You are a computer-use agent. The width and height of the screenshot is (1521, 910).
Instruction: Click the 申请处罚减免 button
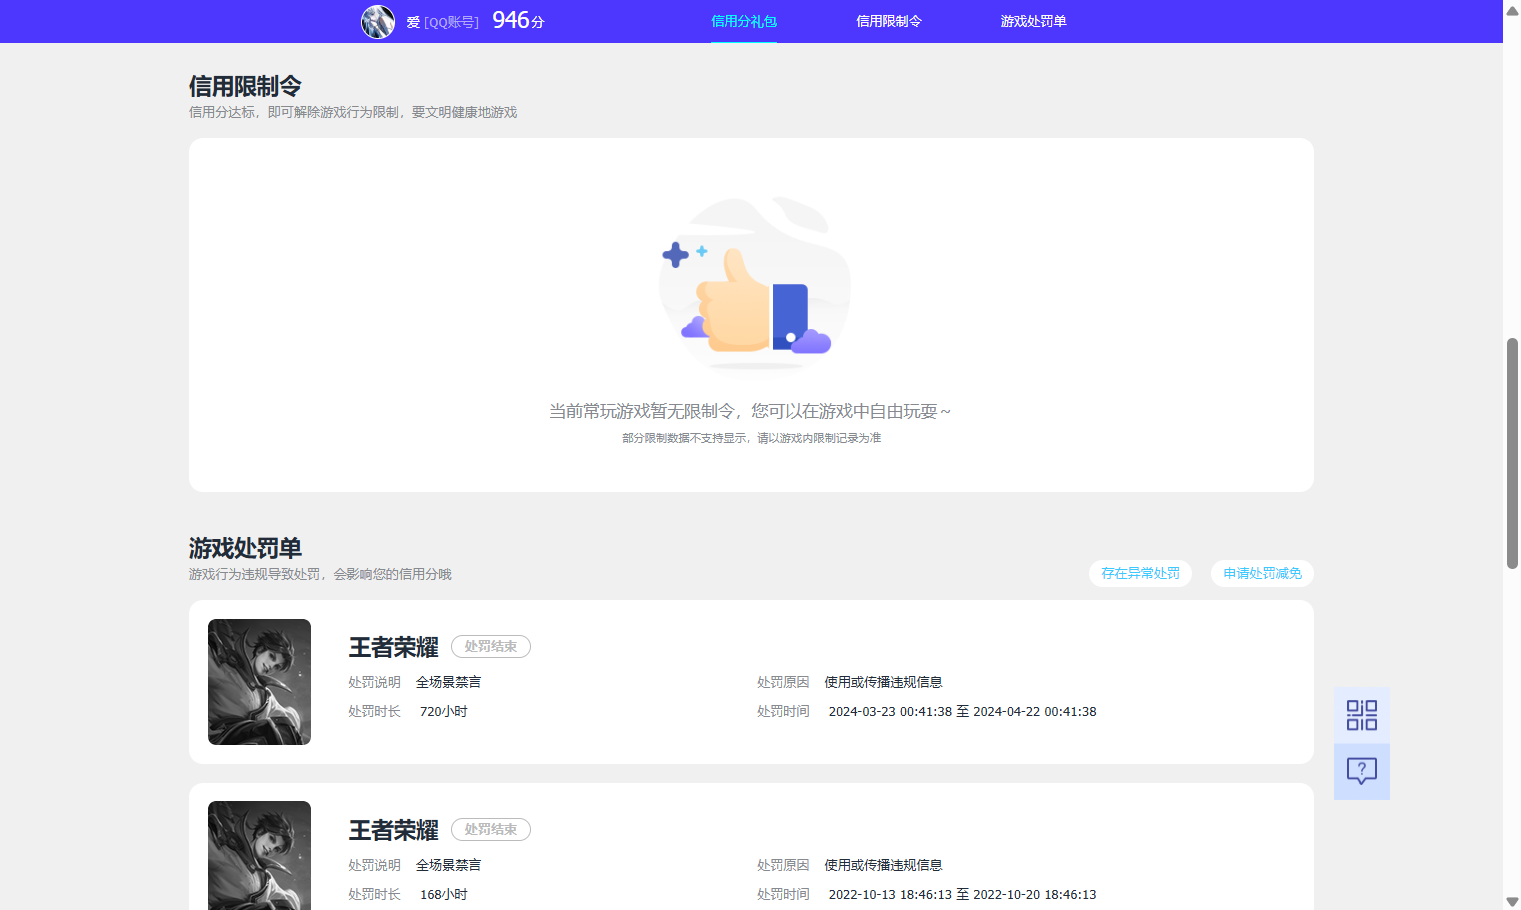click(x=1262, y=573)
